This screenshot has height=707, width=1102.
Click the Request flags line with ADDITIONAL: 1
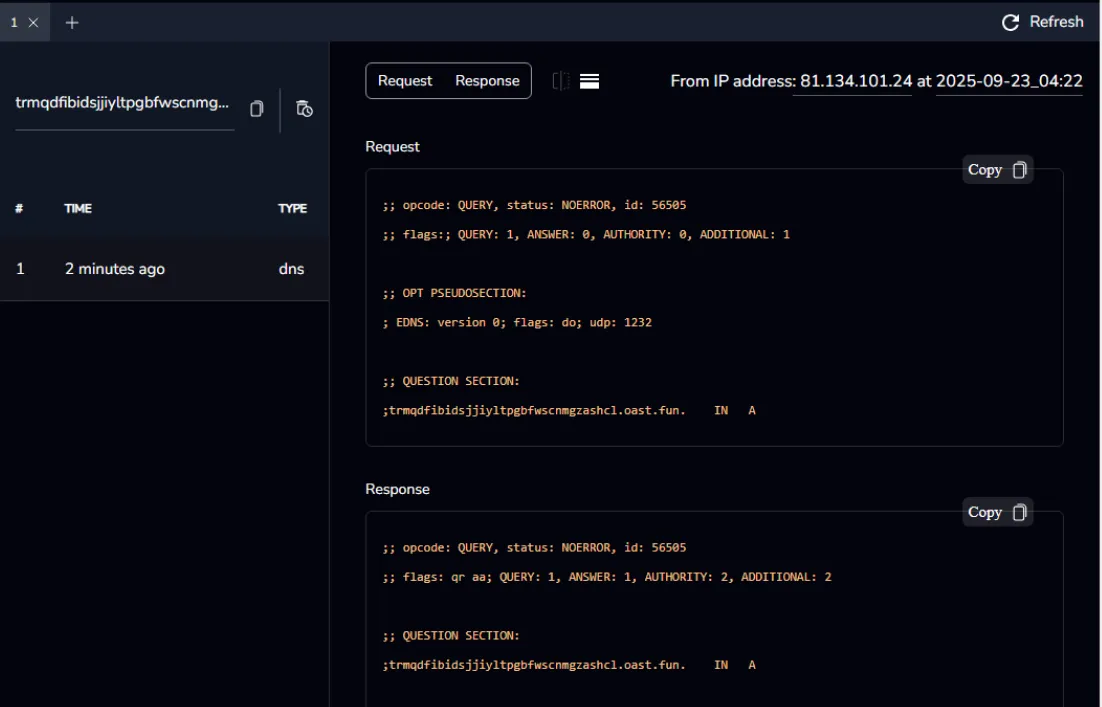coord(586,235)
